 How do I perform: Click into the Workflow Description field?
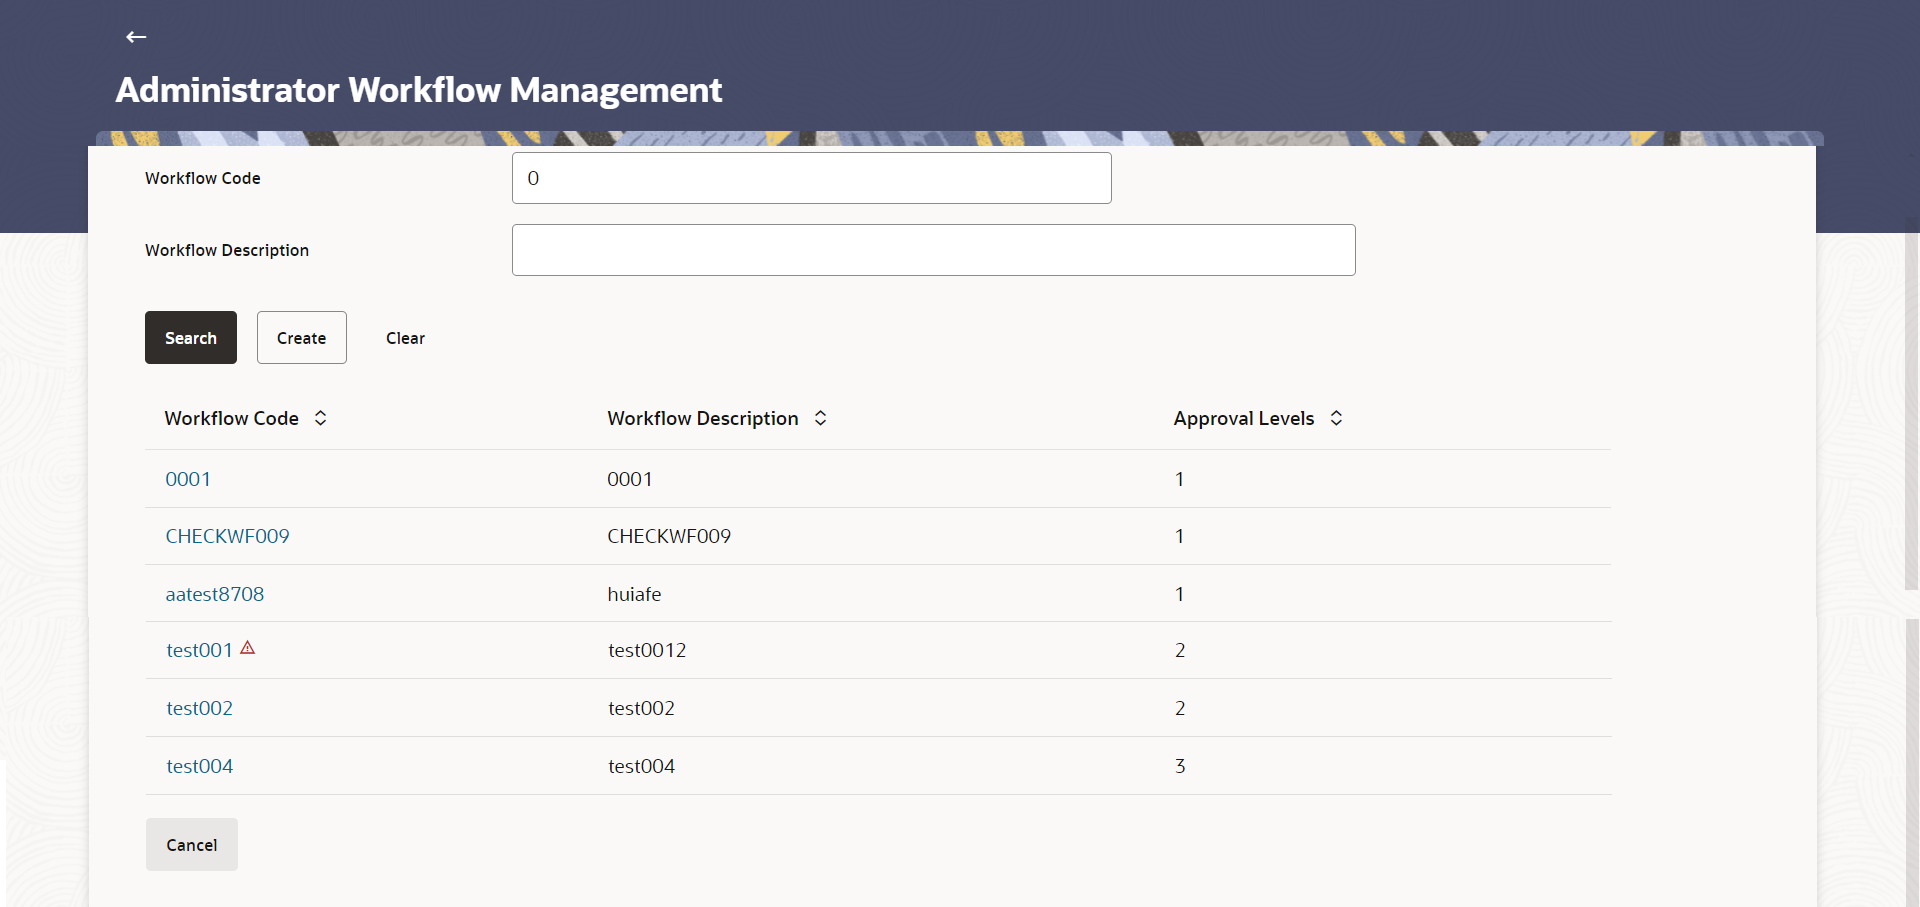click(x=933, y=250)
